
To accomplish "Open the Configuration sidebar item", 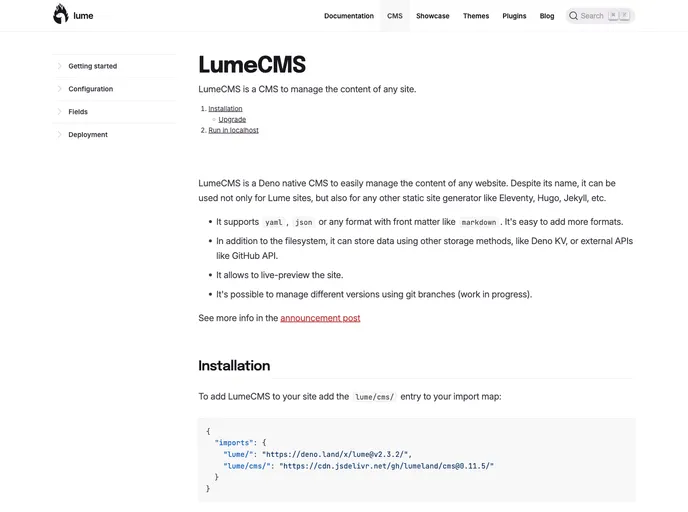I will [x=90, y=89].
